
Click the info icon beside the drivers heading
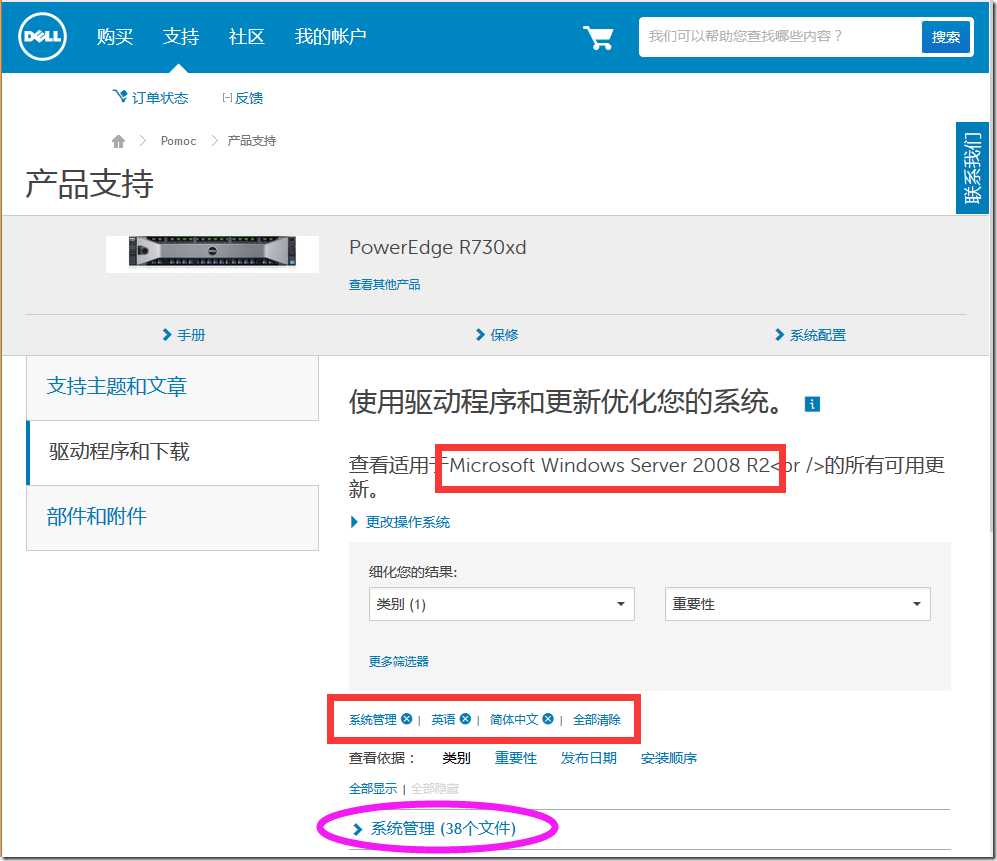coord(812,404)
